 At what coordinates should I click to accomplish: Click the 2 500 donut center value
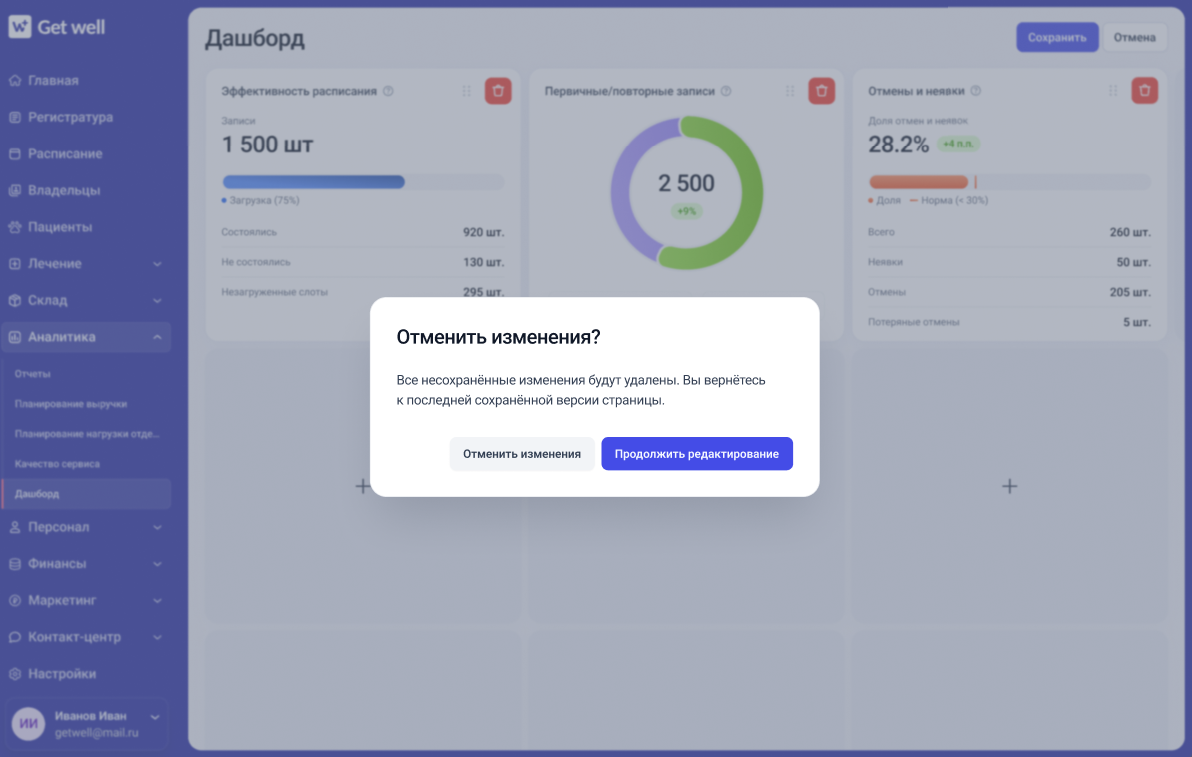point(686,183)
